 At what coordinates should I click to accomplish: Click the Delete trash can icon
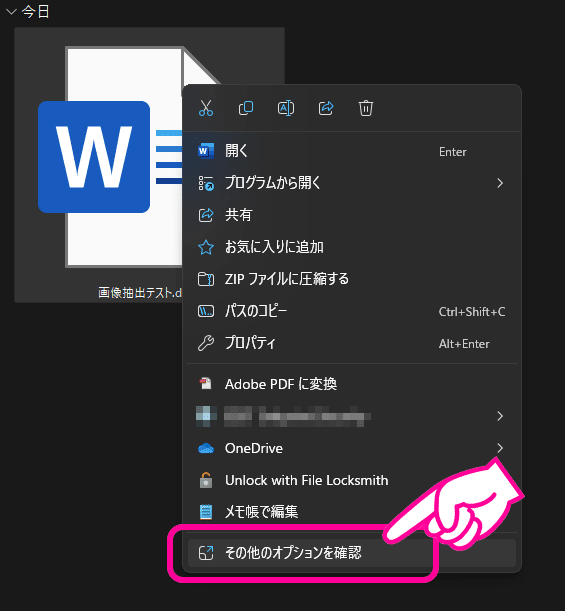pos(365,108)
